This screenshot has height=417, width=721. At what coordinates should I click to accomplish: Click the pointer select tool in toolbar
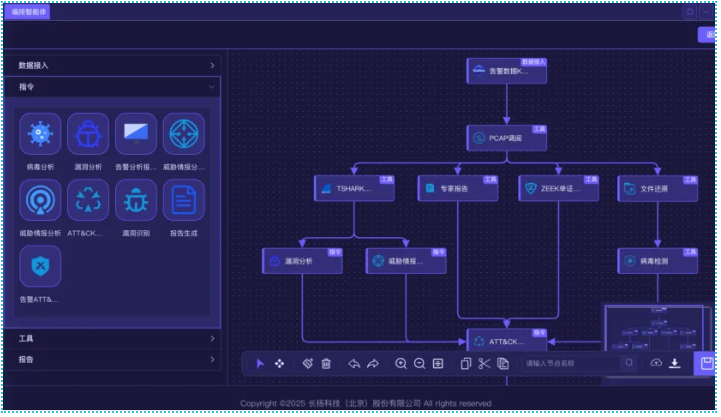[260, 363]
